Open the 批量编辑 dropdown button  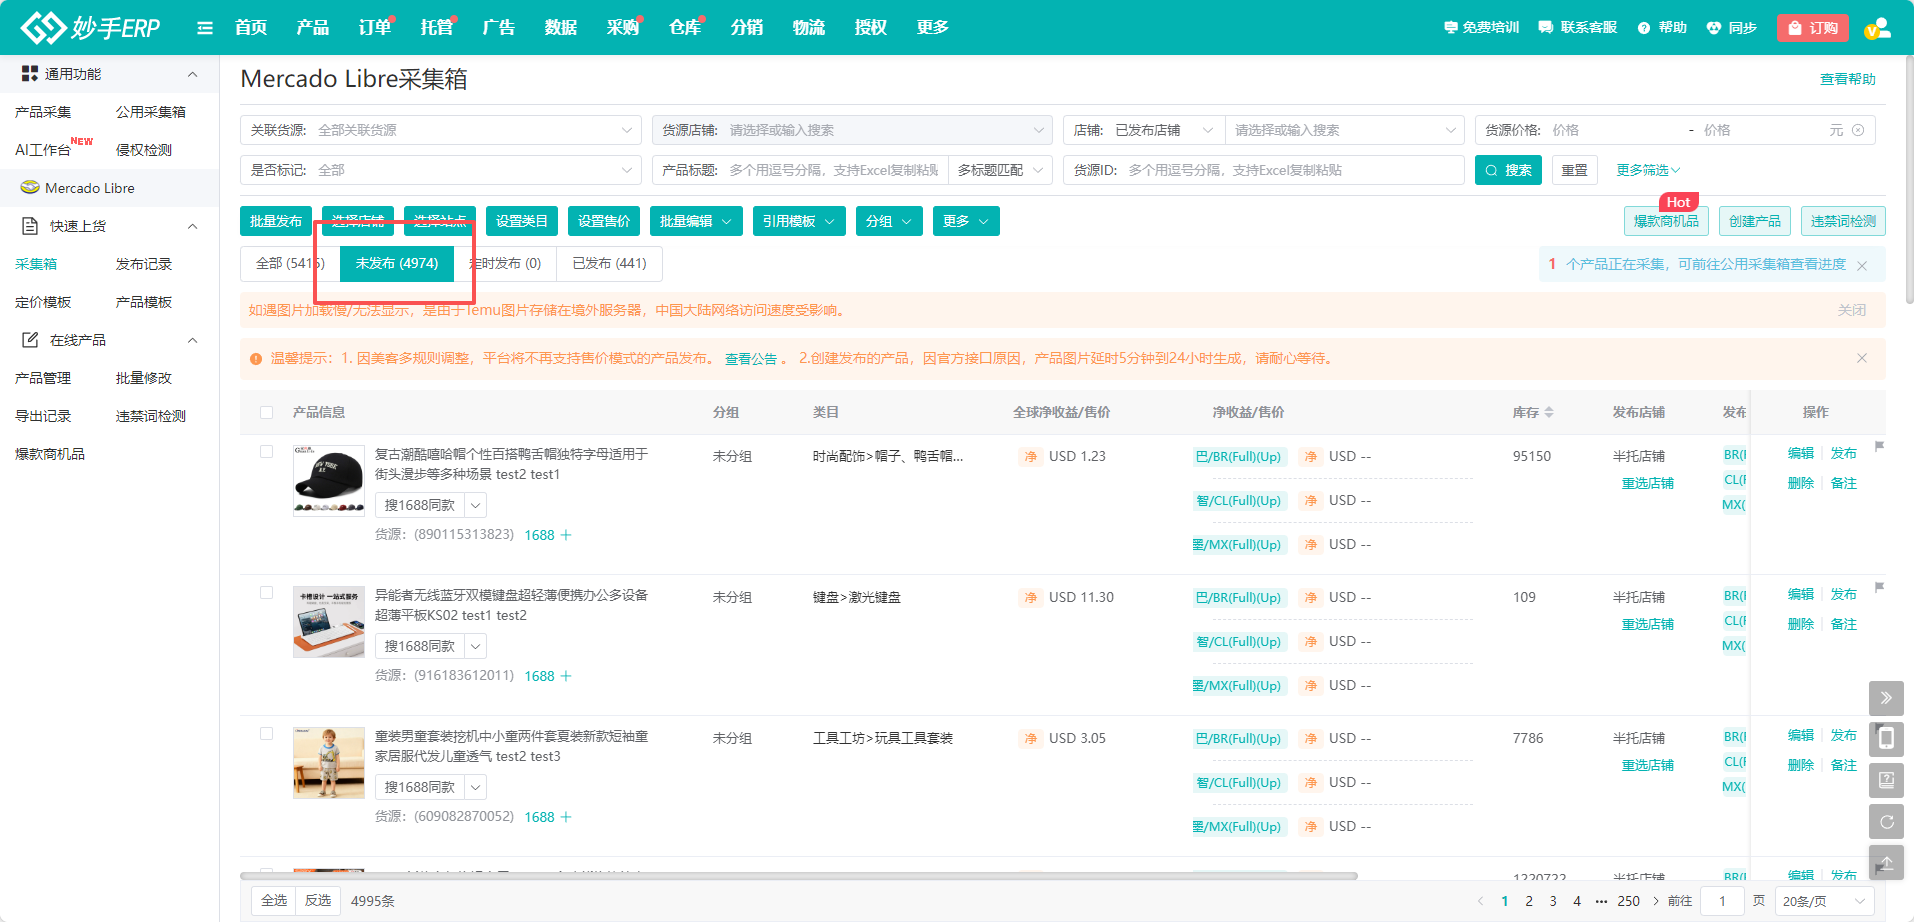pos(696,221)
